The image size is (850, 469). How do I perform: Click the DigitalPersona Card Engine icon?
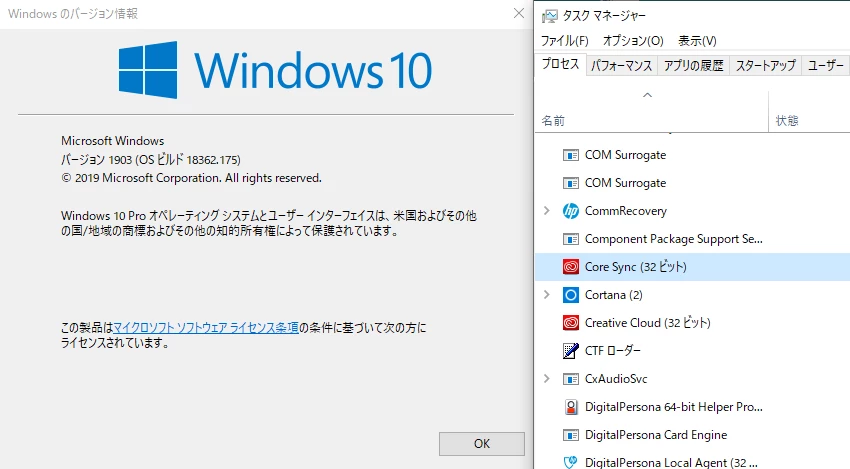coord(570,435)
